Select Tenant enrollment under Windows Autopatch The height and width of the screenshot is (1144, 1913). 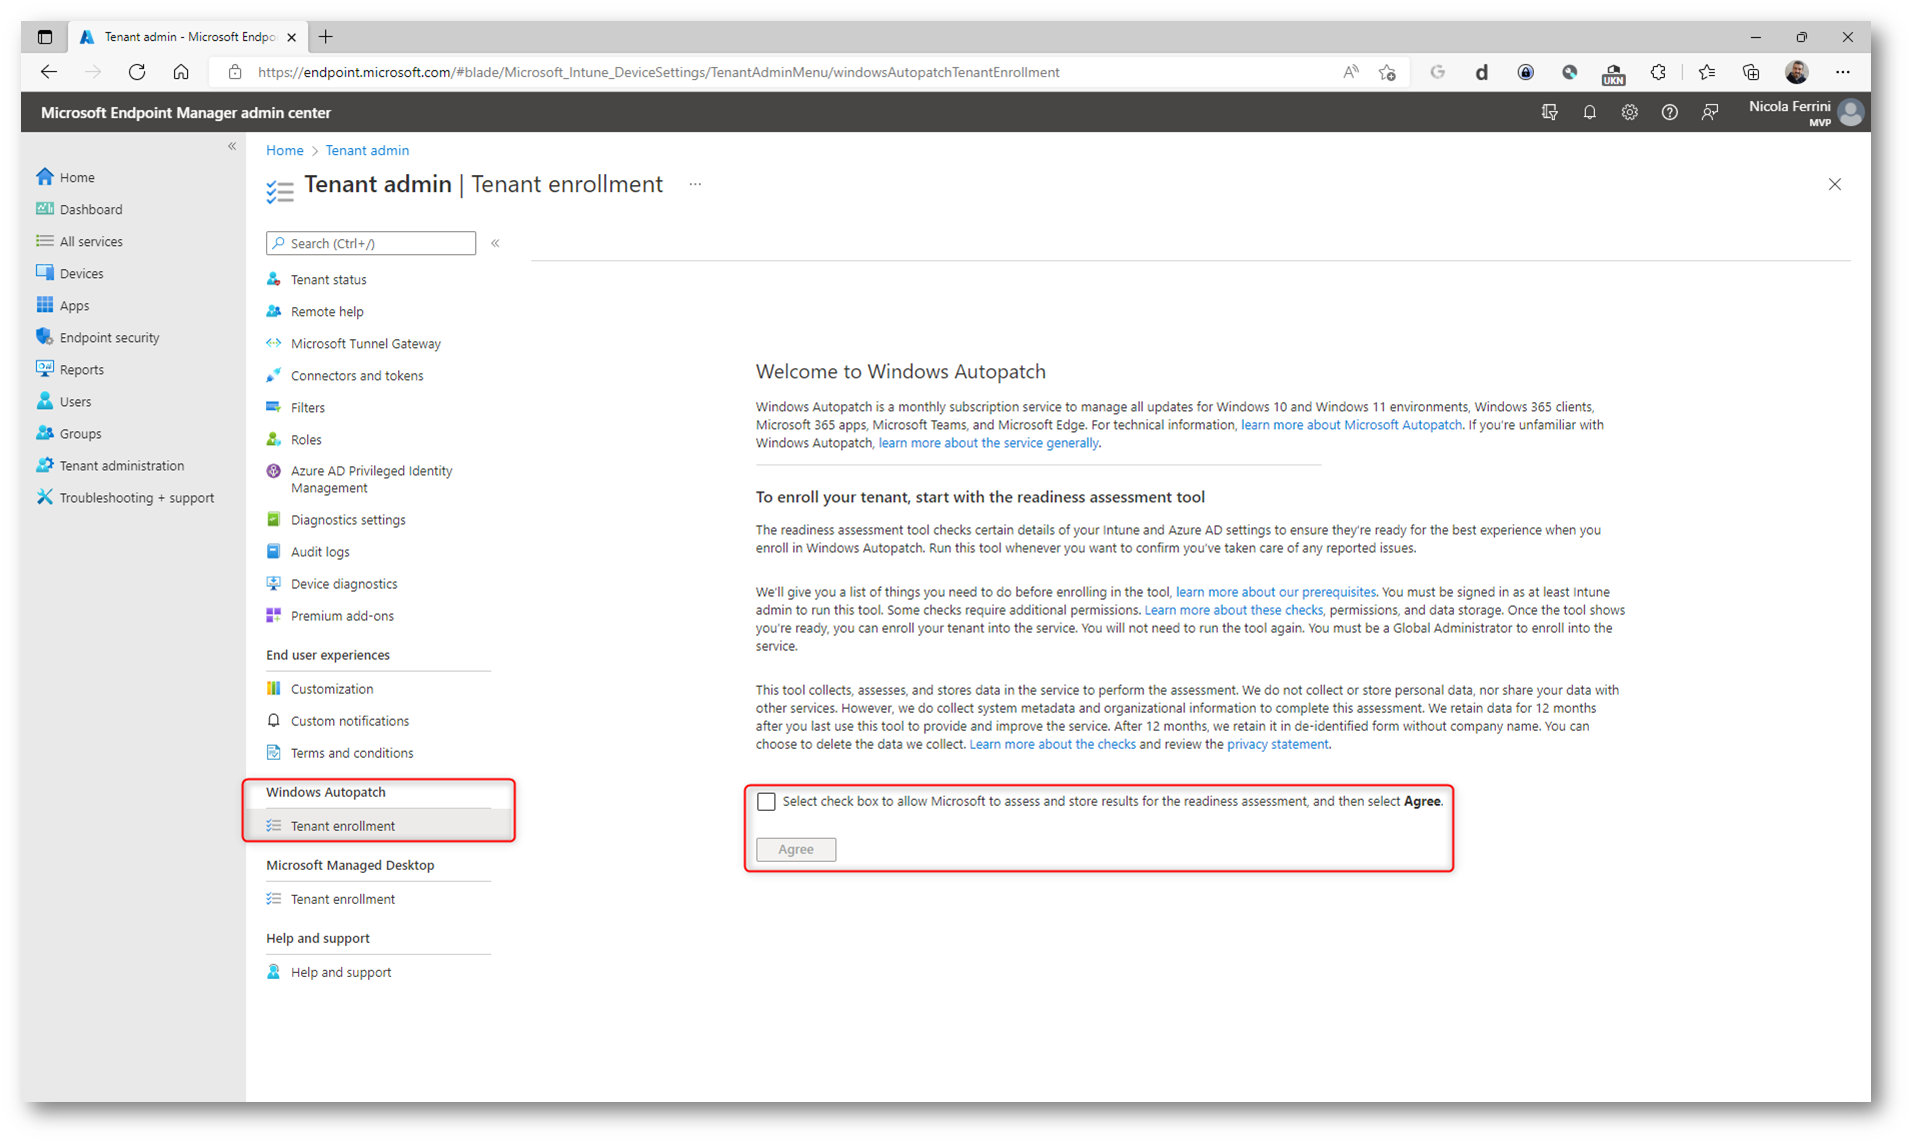(x=342, y=826)
